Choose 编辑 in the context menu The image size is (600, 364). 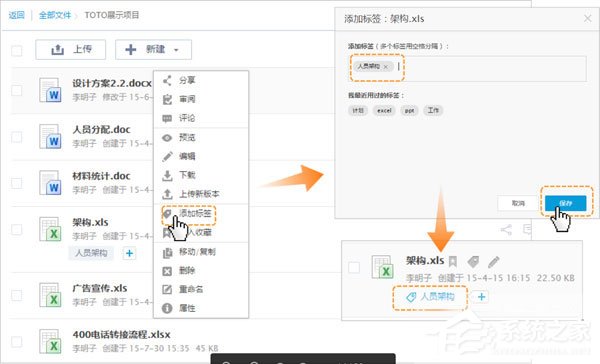[x=201, y=156]
